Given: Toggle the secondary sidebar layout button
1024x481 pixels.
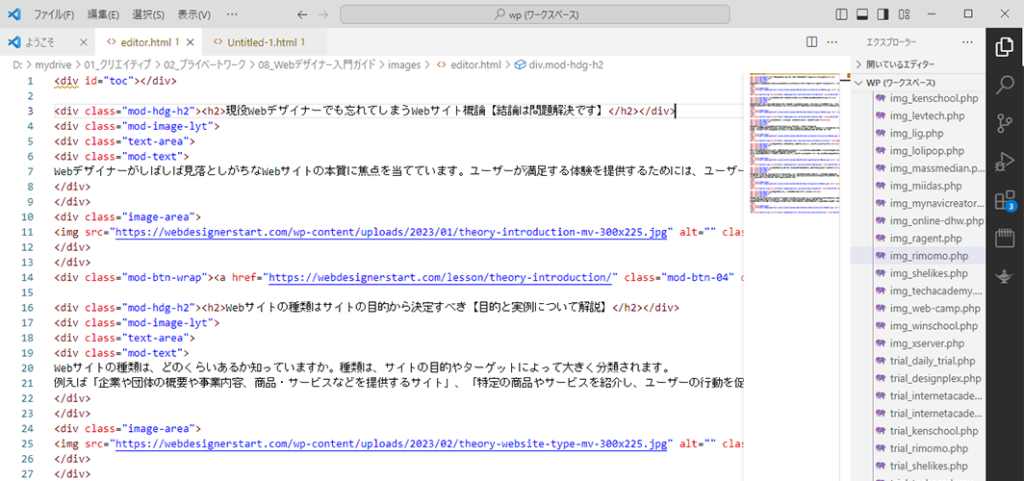Looking at the screenshot, I should click(x=883, y=14).
